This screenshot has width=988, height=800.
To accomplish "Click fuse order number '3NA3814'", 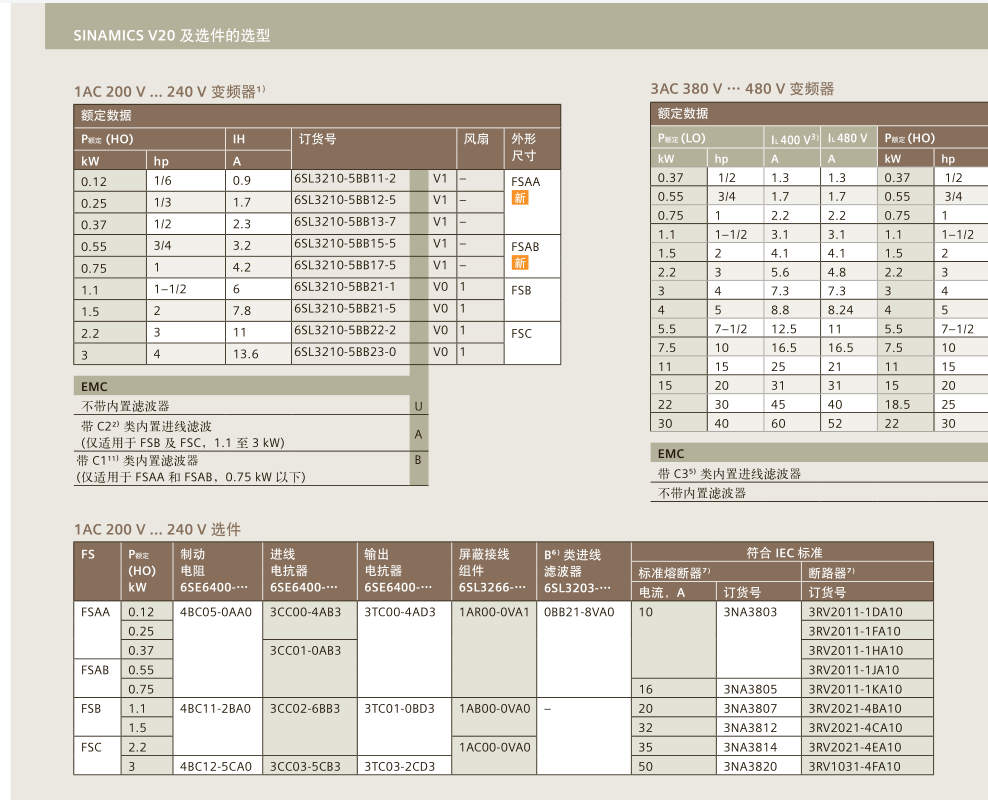I will (x=750, y=747).
